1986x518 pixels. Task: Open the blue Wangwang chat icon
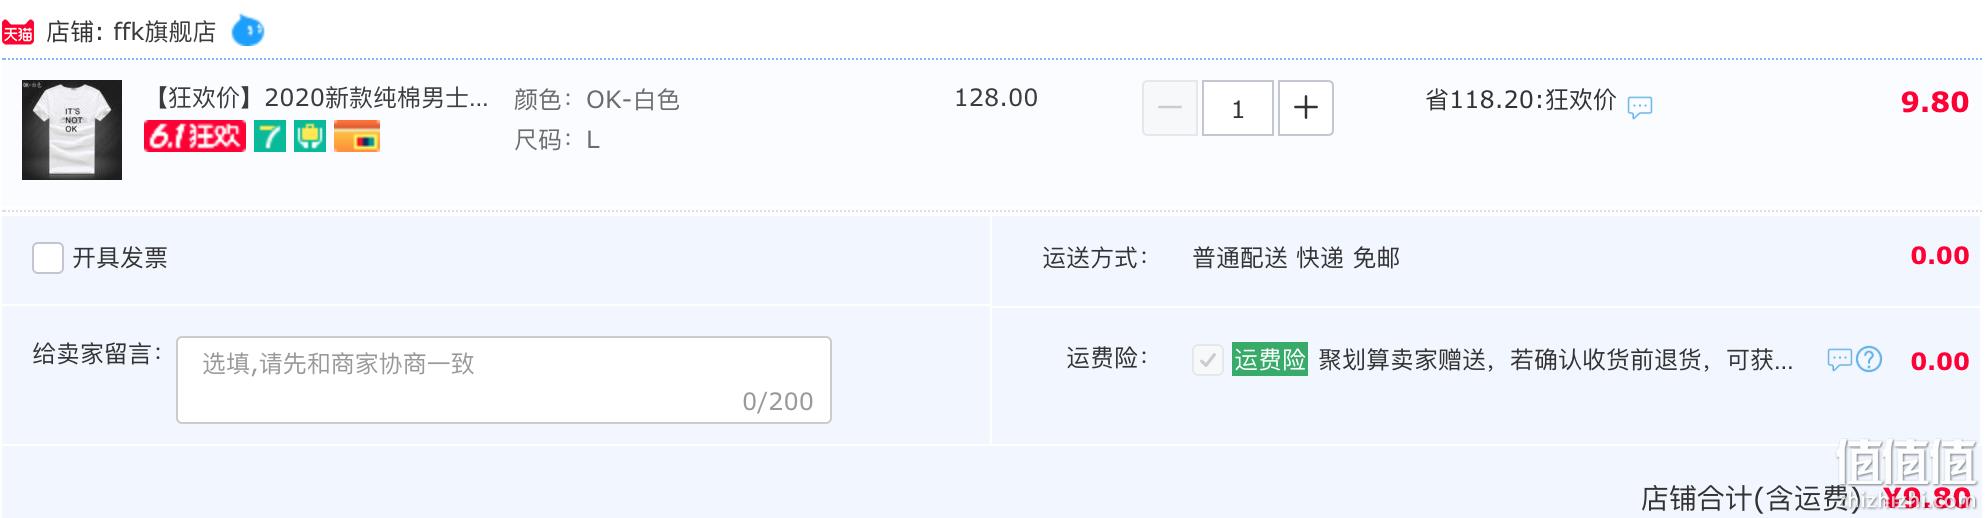pos(247,31)
